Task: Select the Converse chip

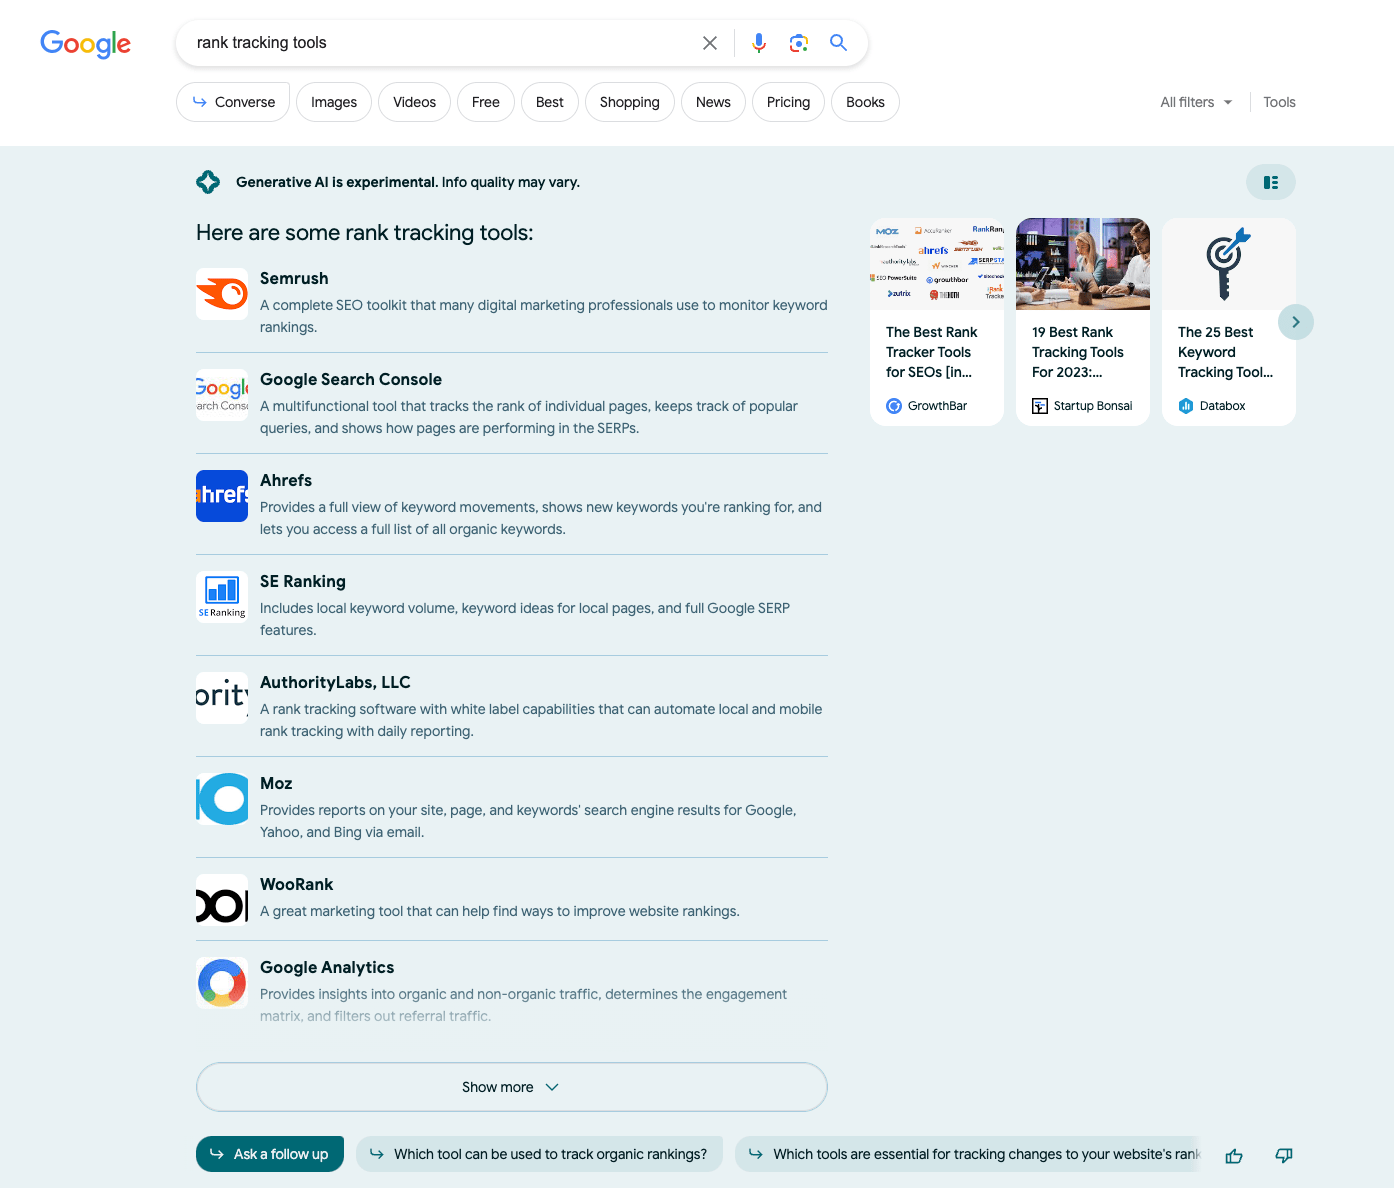Action: point(233,102)
